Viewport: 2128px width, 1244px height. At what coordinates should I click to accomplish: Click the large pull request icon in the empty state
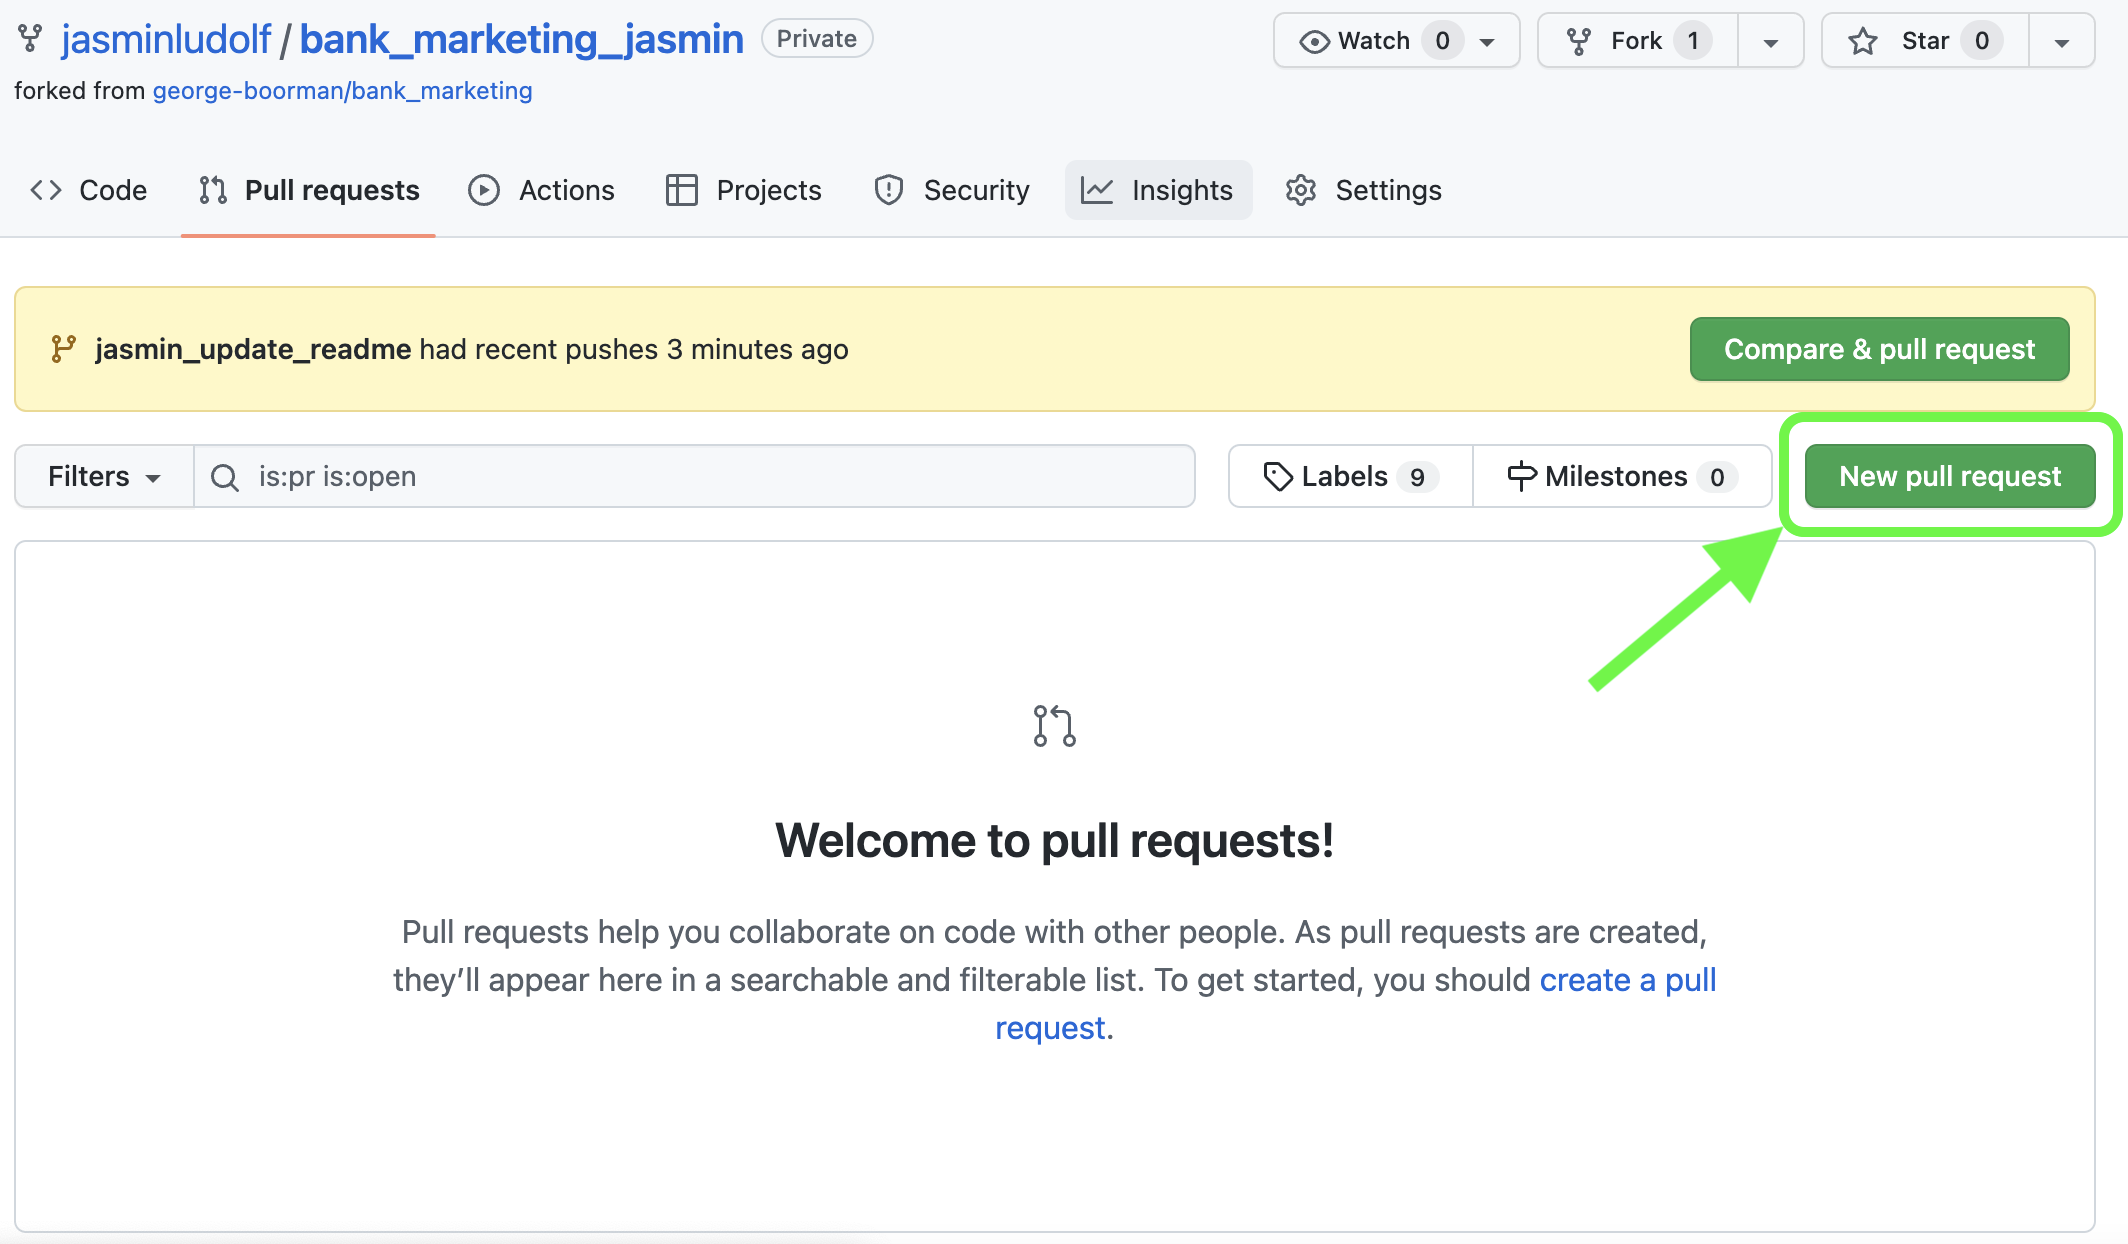coord(1055,726)
